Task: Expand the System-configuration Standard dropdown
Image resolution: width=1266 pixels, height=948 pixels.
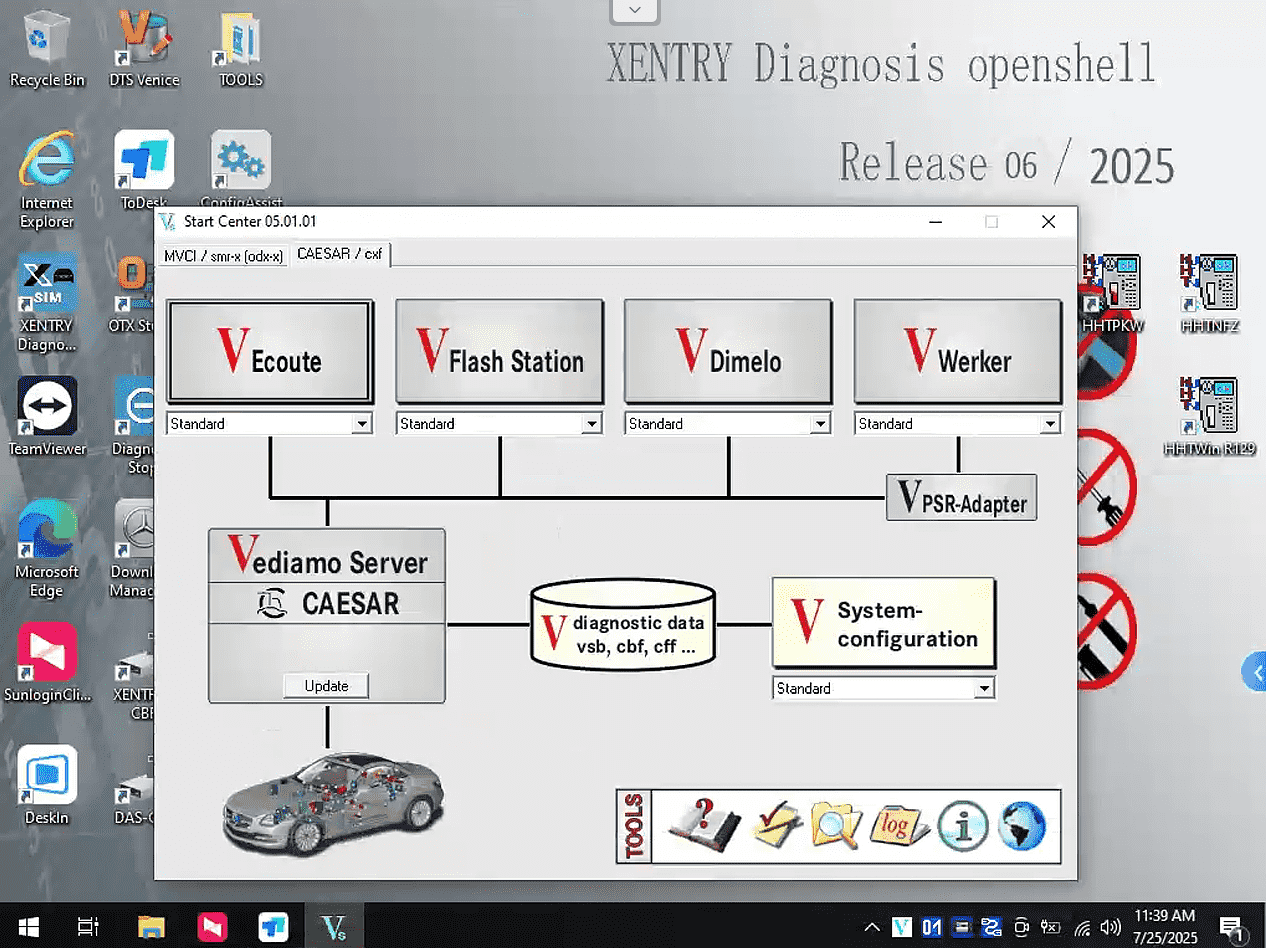Action: (985, 688)
